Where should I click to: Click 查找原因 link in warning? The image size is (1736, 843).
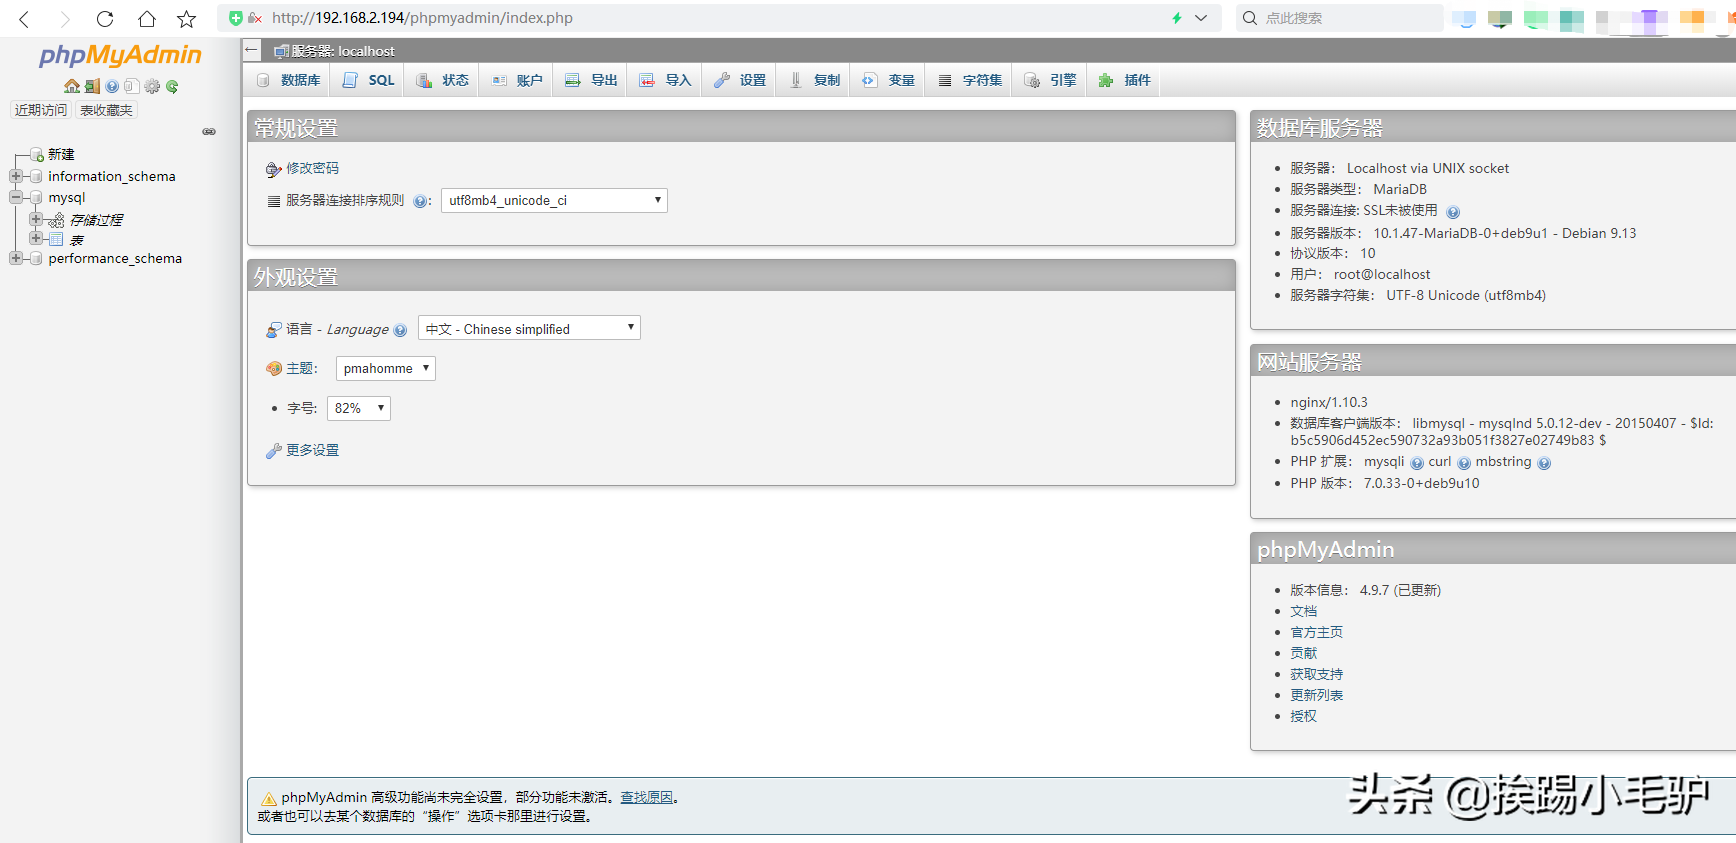pos(646,797)
